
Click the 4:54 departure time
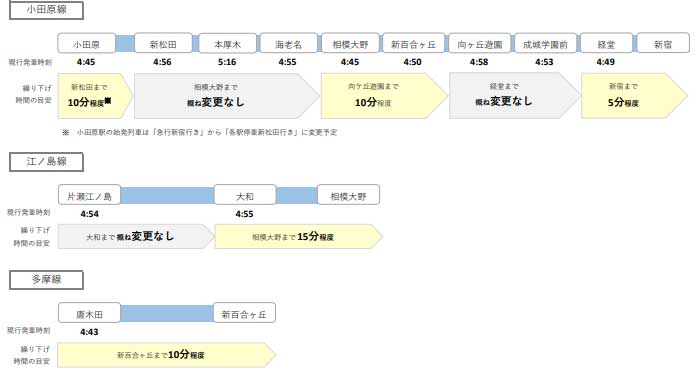tap(89, 214)
